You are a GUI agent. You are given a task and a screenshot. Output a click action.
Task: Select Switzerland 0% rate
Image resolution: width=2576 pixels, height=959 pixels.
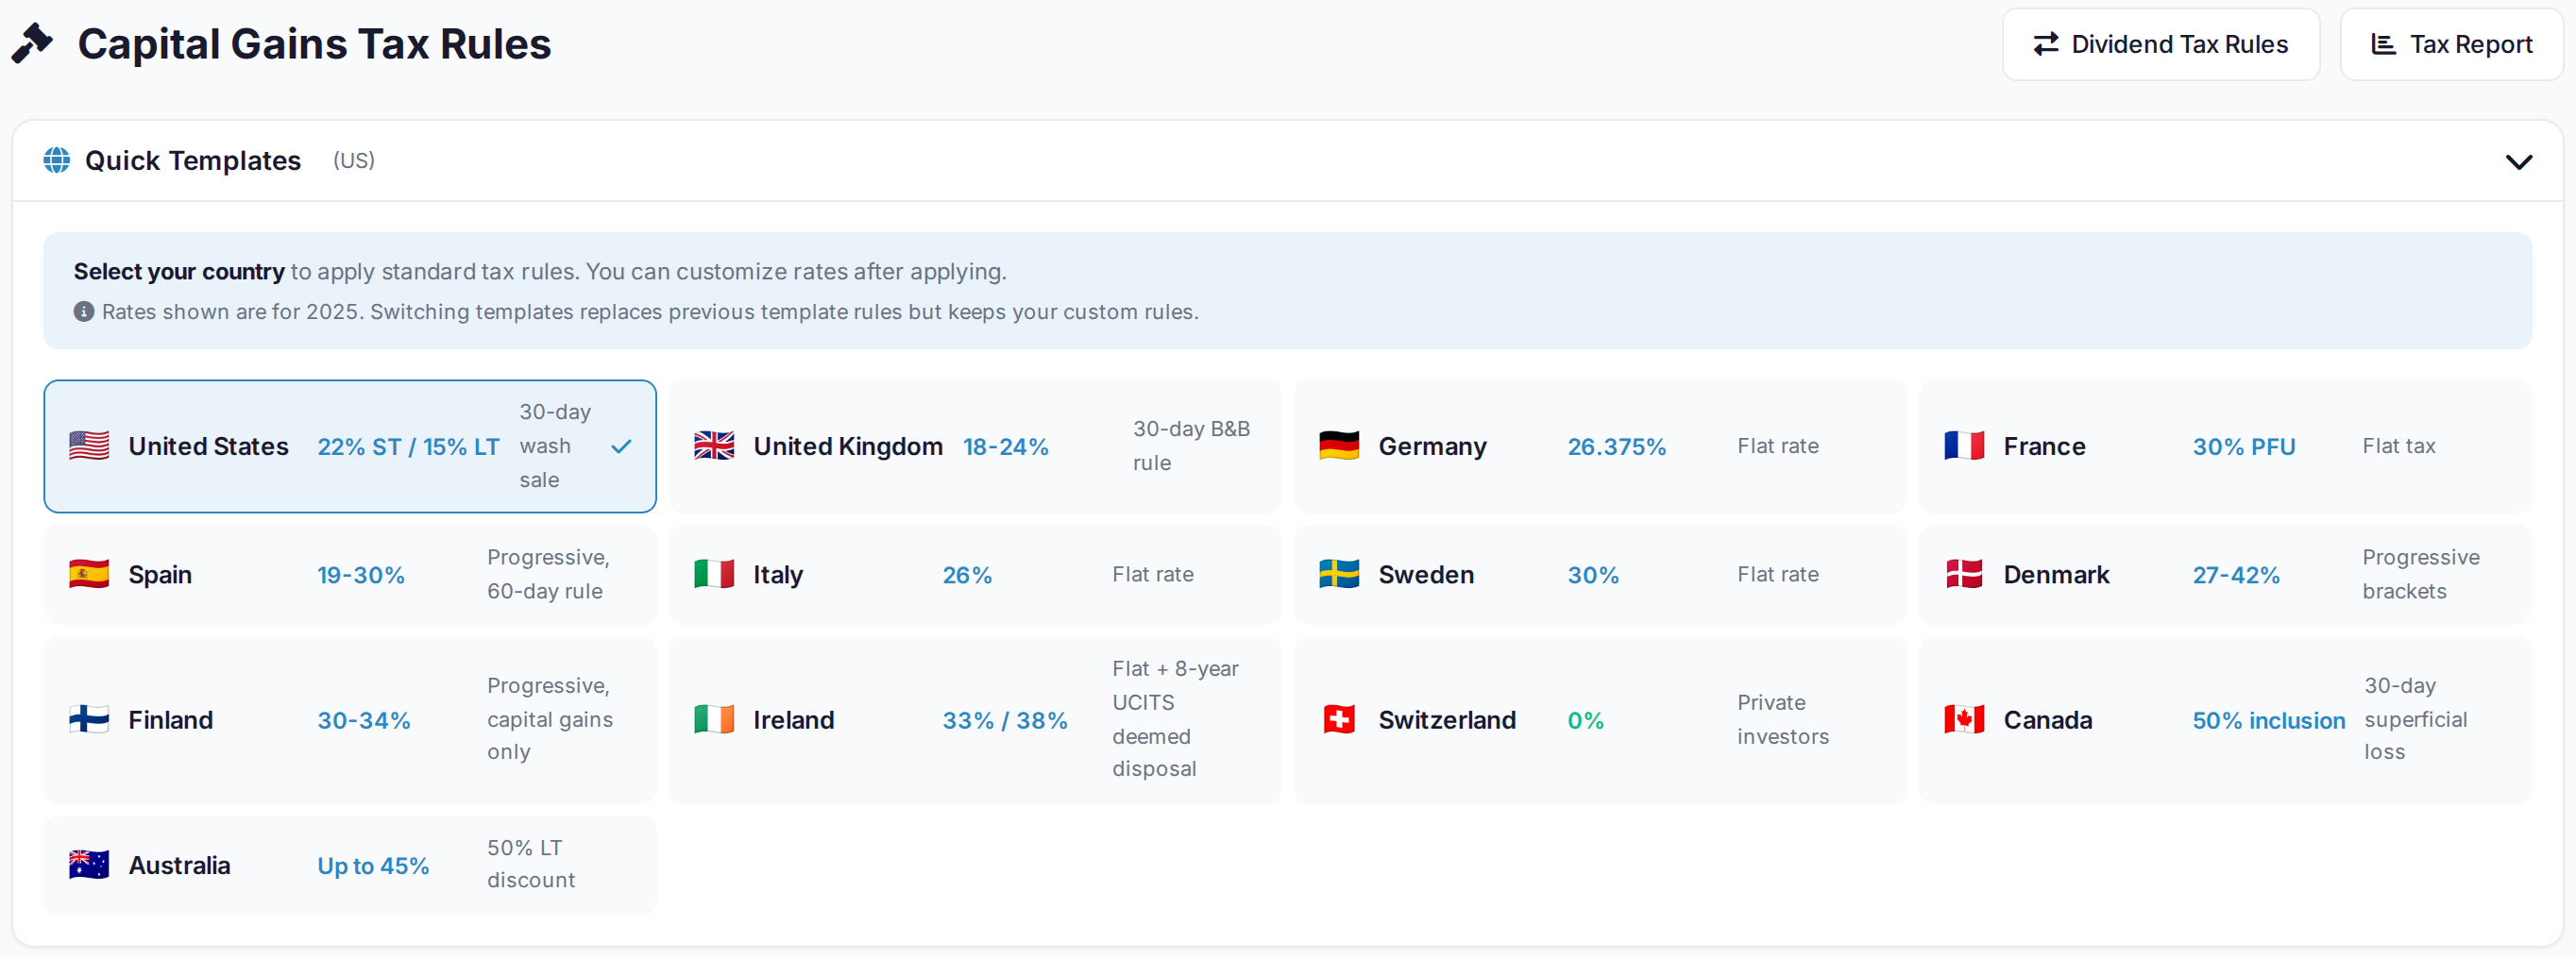(x=1585, y=720)
